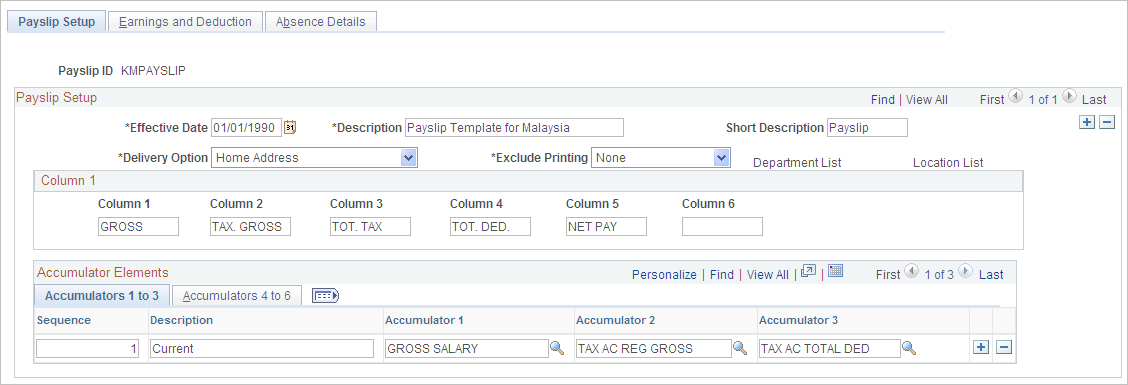Download Accumulator Elements grid to spreadsheet
1128x385 pixels.
click(x=835, y=271)
